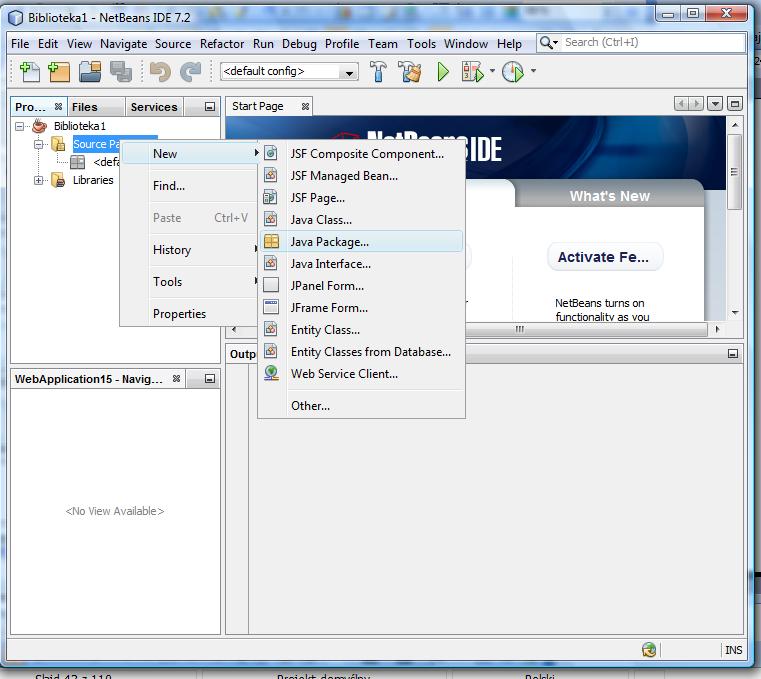761x679 pixels.
Task: Click the Start Page scroll down arrow
Action: [735, 313]
